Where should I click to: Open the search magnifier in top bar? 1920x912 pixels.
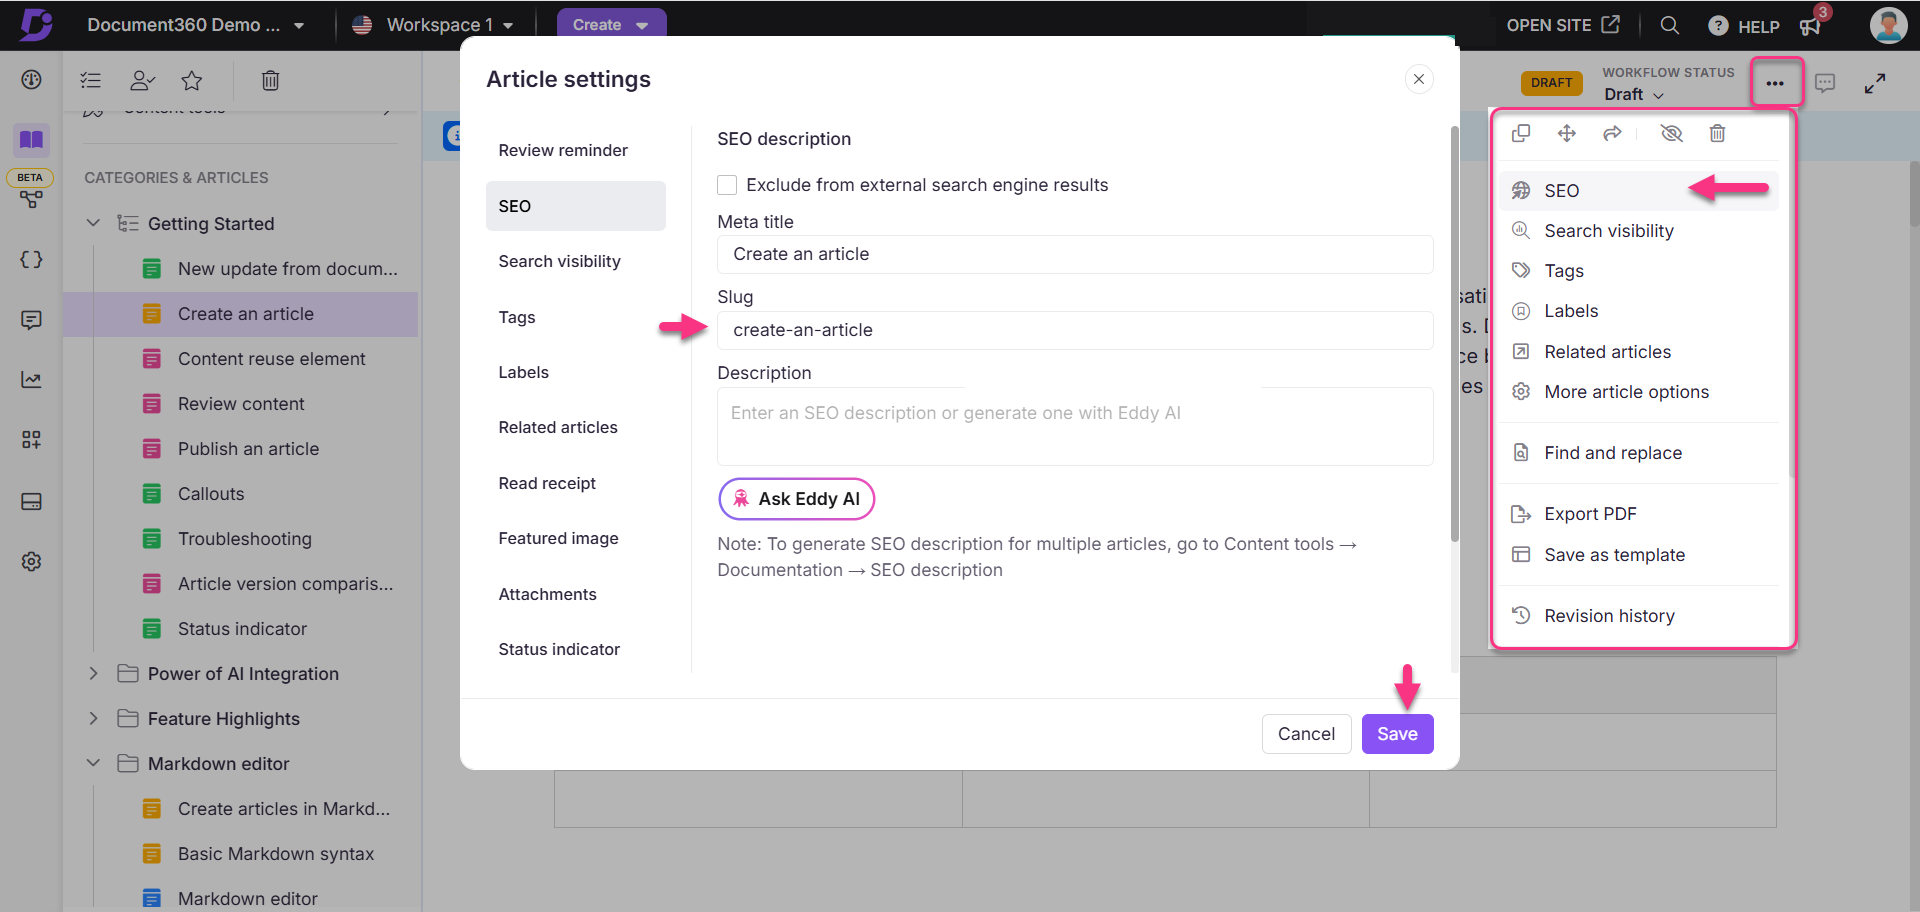point(1669,25)
